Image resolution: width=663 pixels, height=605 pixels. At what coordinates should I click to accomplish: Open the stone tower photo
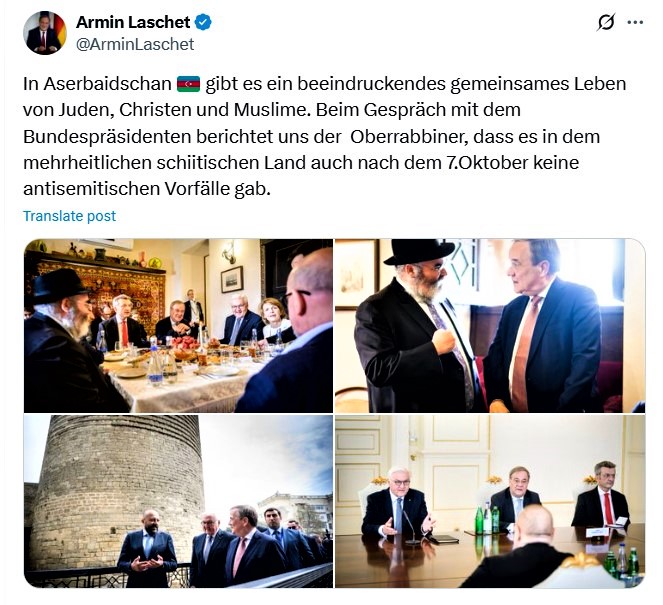pos(178,501)
